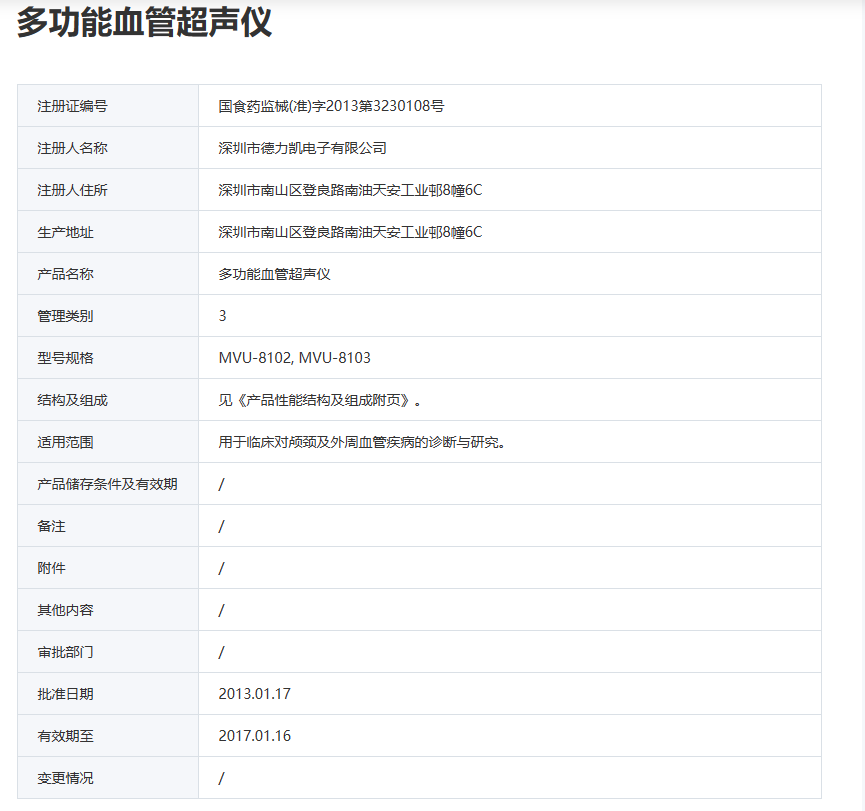Click the address value in the 注册人住所 row
The image size is (865, 811).
point(350,190)
